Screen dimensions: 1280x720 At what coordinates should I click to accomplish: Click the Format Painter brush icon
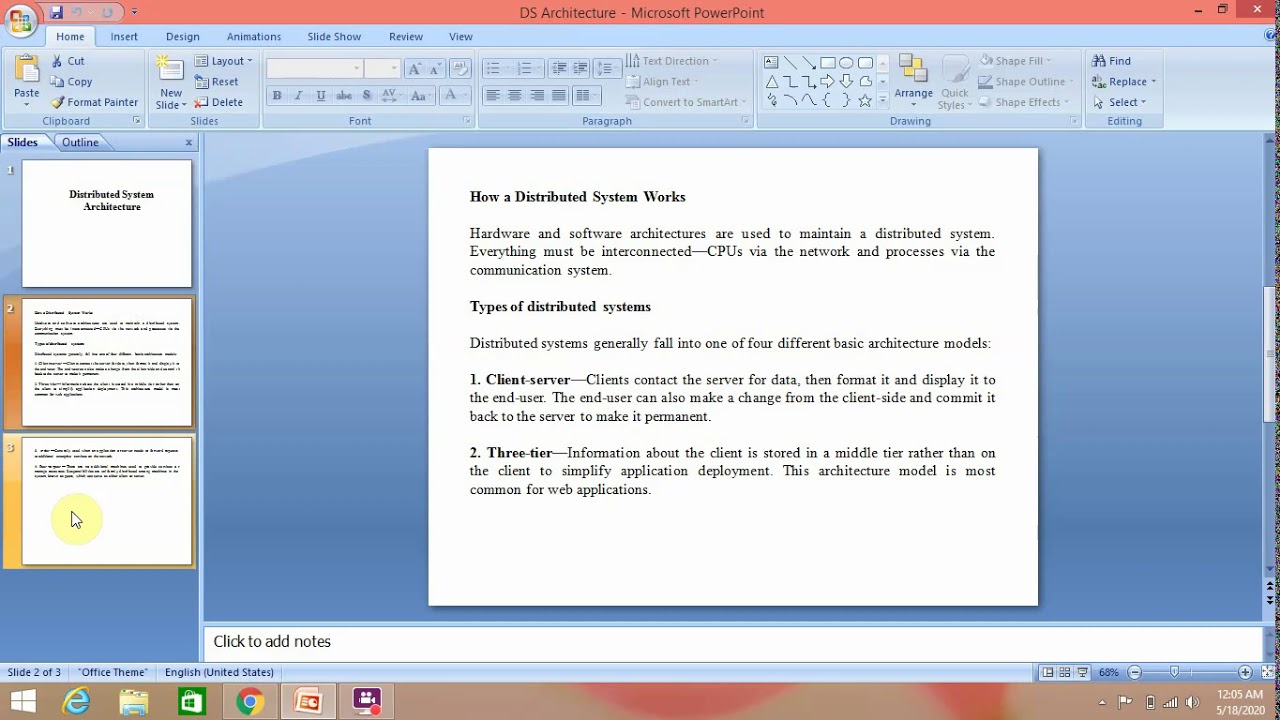click(57, 102)
